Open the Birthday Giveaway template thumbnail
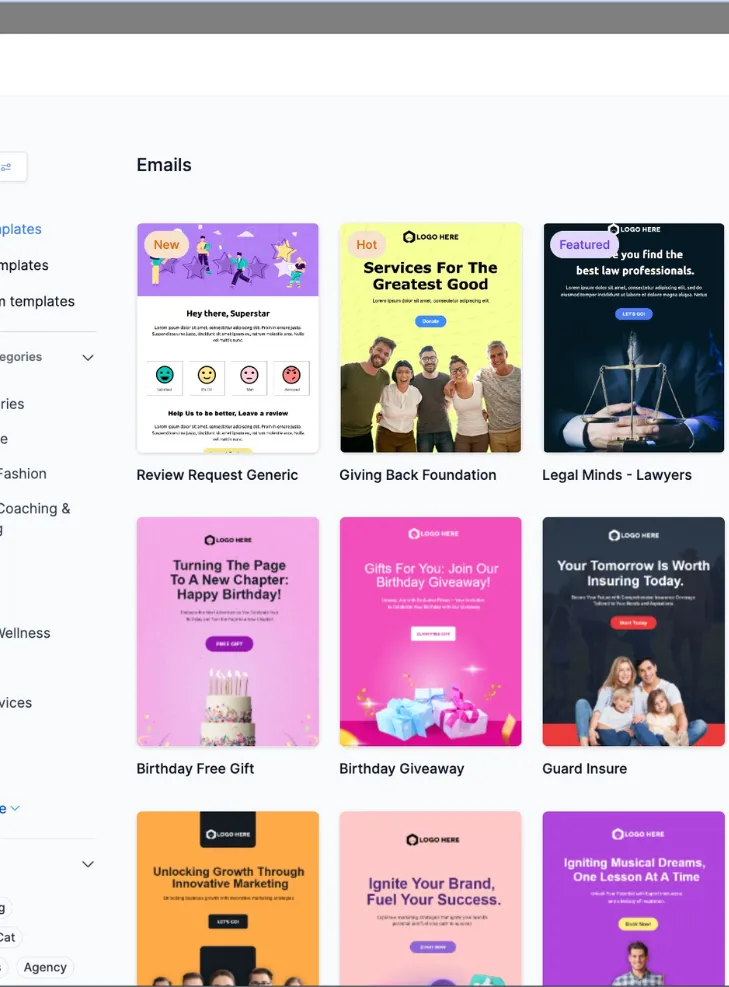Viewport: 729px width, 987px height. tap(431, 632)
